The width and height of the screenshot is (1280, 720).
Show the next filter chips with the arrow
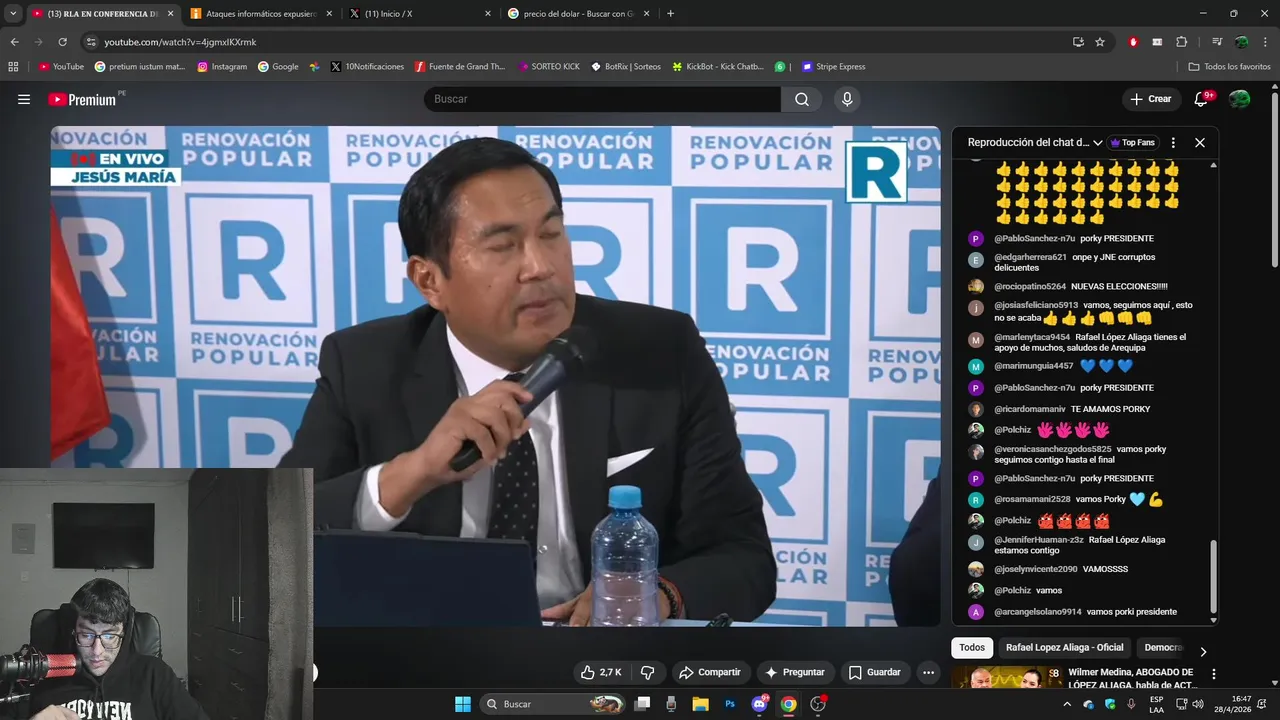coord(1203,651)
